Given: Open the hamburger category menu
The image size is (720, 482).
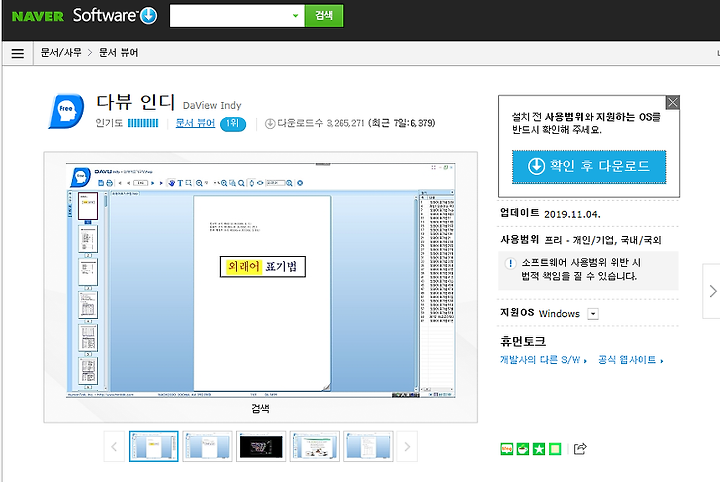Looking at the screenshot, I should click(x=17, y=53).
